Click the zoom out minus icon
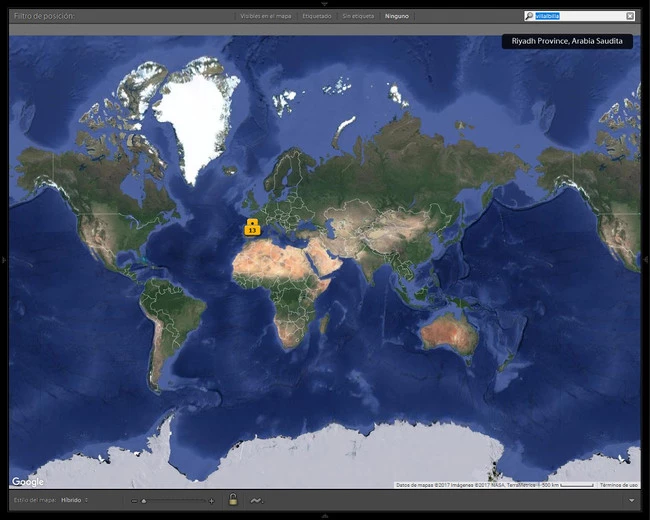Viewport: 650px width, 520px height. tap(134, 500)
